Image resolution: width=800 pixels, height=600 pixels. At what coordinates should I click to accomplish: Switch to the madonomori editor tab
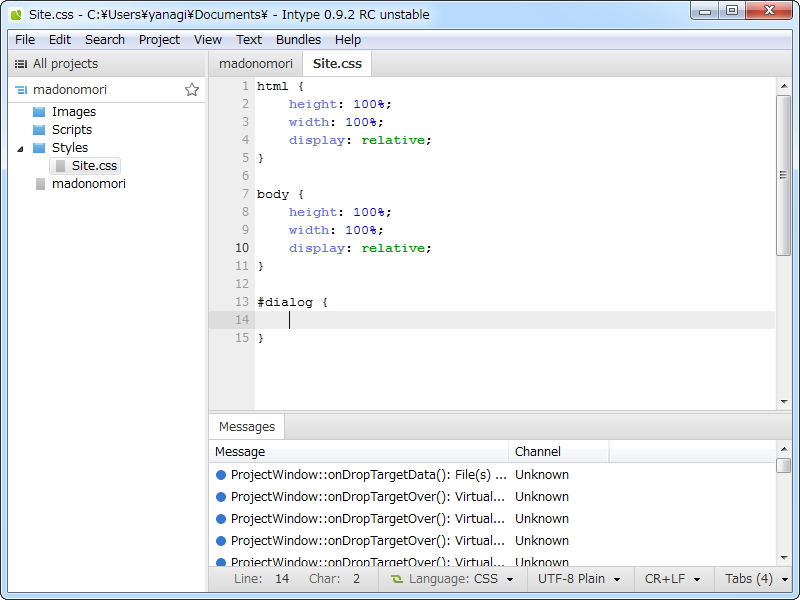tap(256, 64)
